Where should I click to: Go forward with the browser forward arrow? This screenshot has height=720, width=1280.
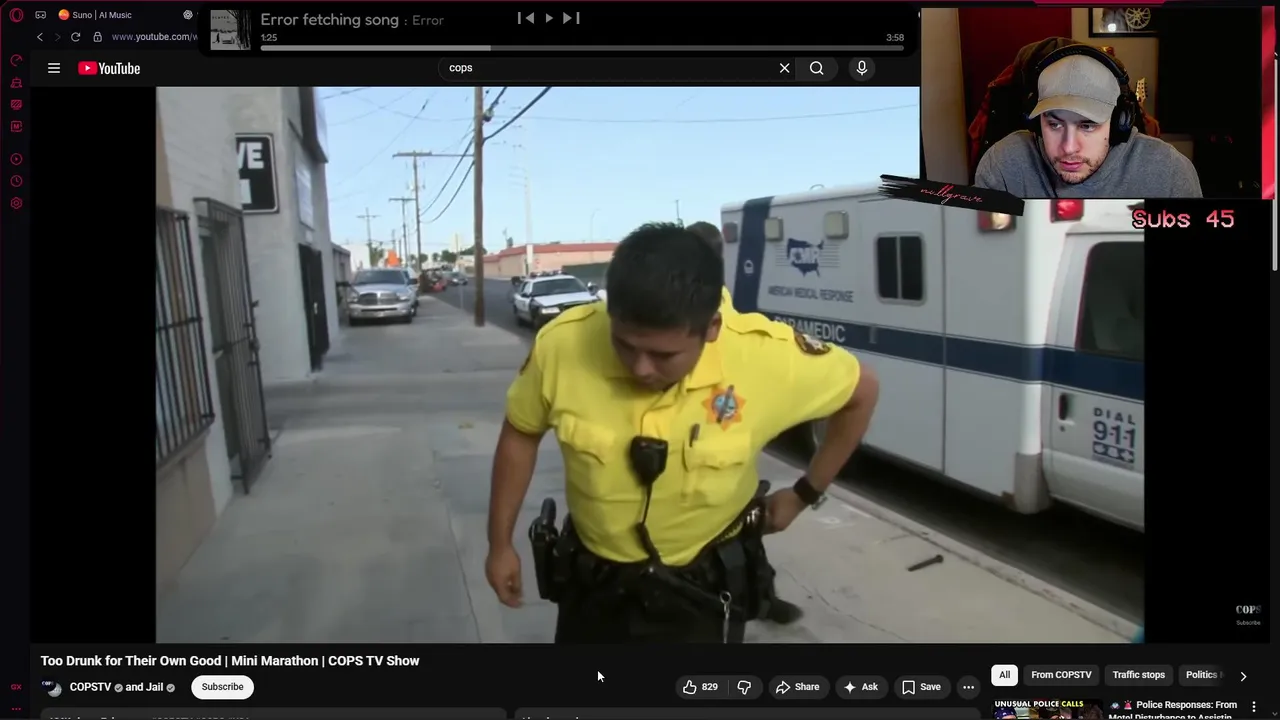coord(57,37)
